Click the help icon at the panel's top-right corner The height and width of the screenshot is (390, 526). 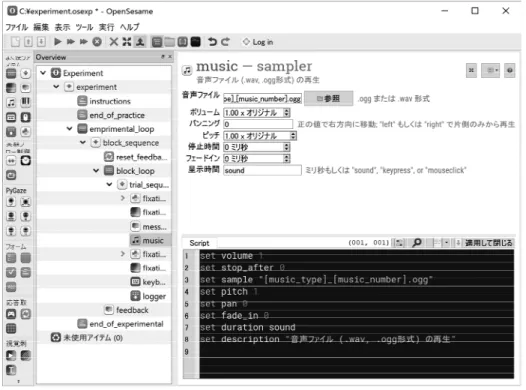tap(510, 70)
